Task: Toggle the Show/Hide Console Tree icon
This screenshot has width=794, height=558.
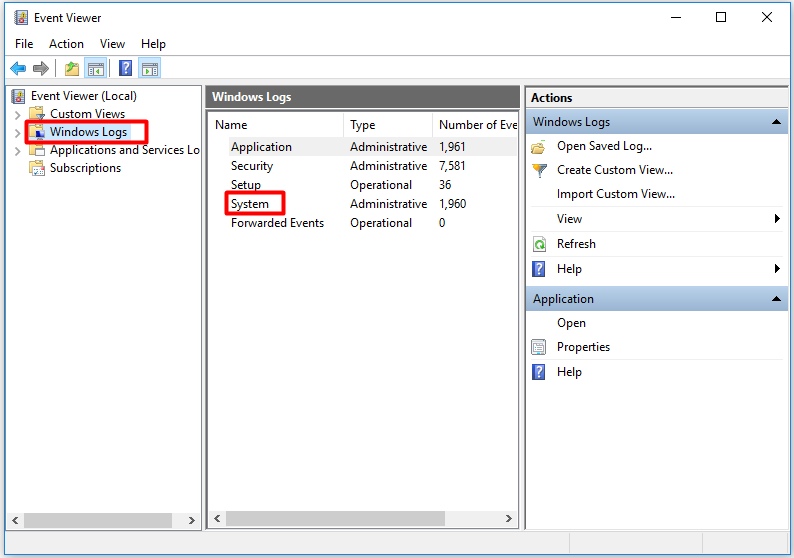Action: (96, 69)
